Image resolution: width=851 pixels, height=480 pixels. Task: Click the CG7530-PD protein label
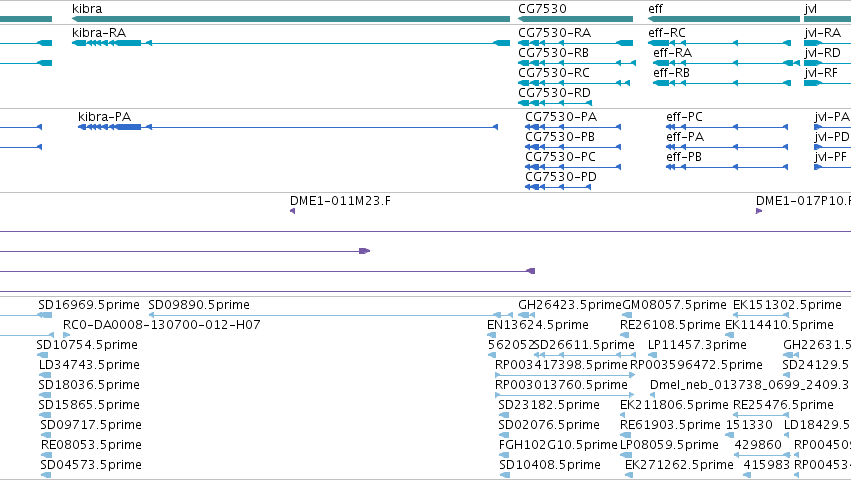pos(561,177)
